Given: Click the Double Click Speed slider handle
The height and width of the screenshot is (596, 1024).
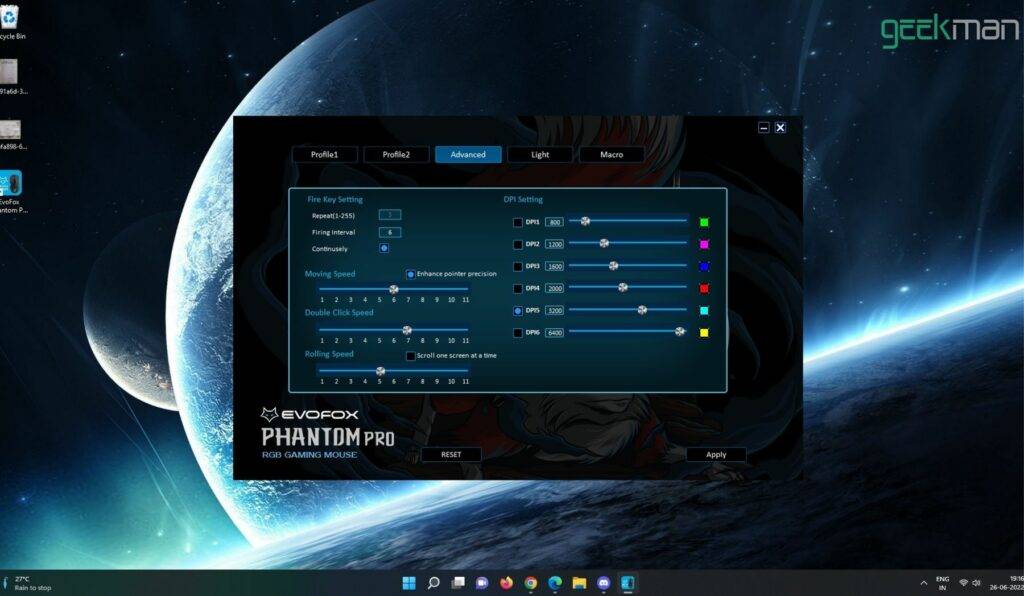Looking at the screenshot, I should [x=407, y=330].
